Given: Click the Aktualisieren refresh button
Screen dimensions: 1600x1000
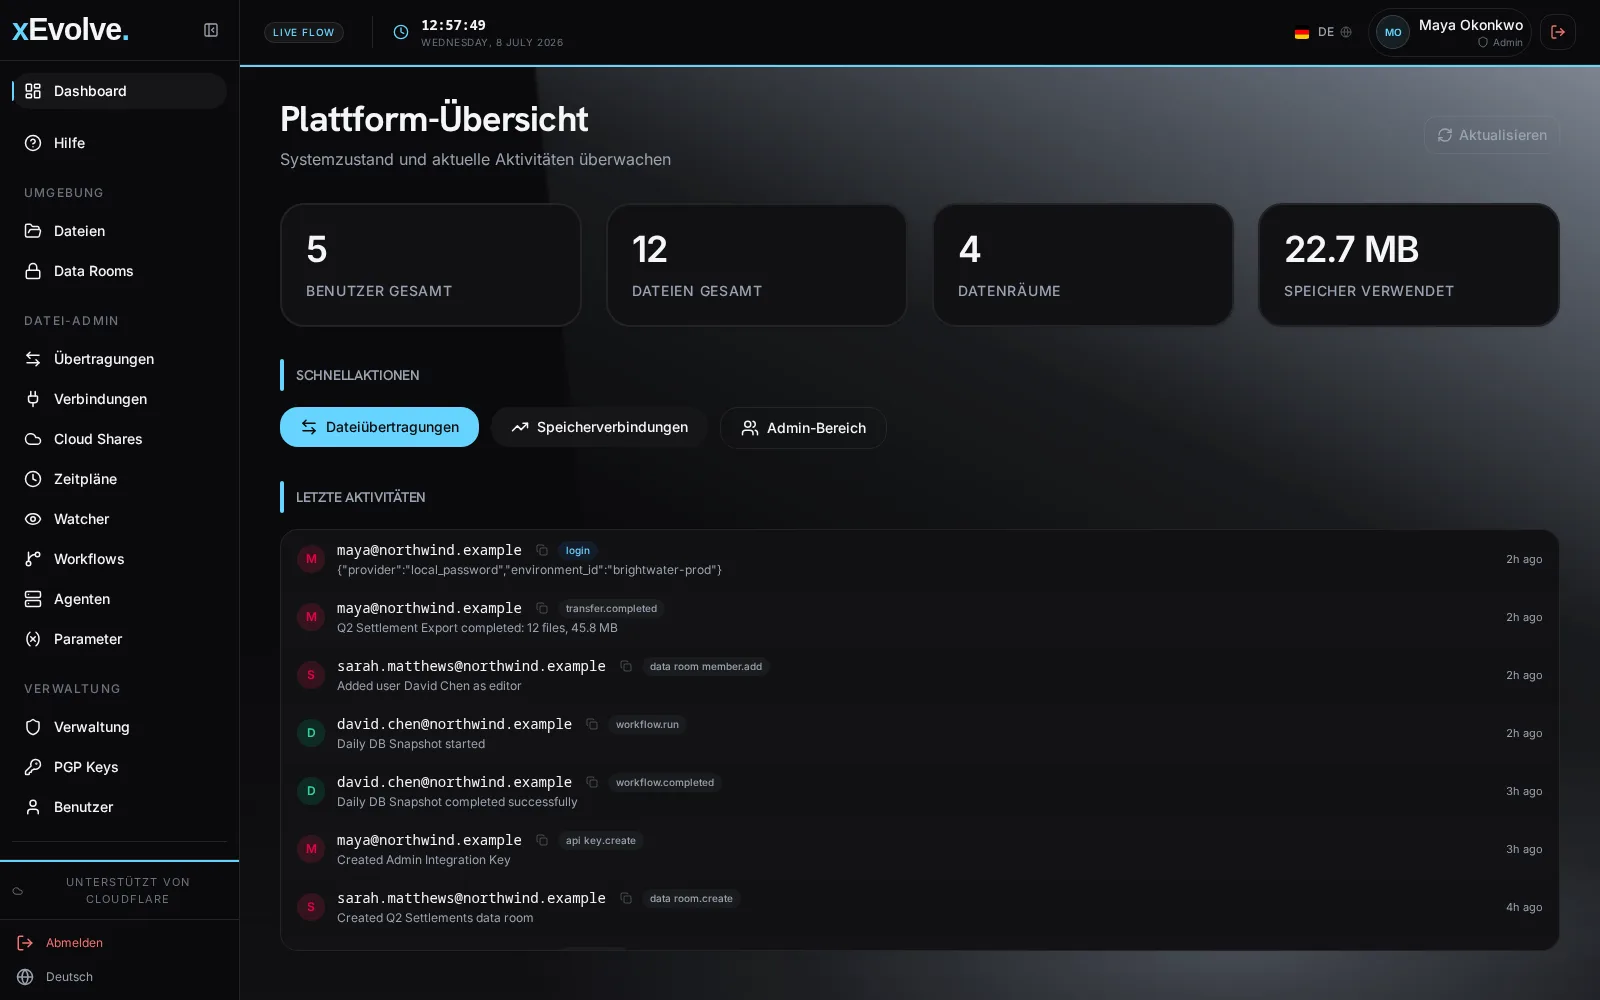Looking at the screenshot, I should coord(1492,135).
